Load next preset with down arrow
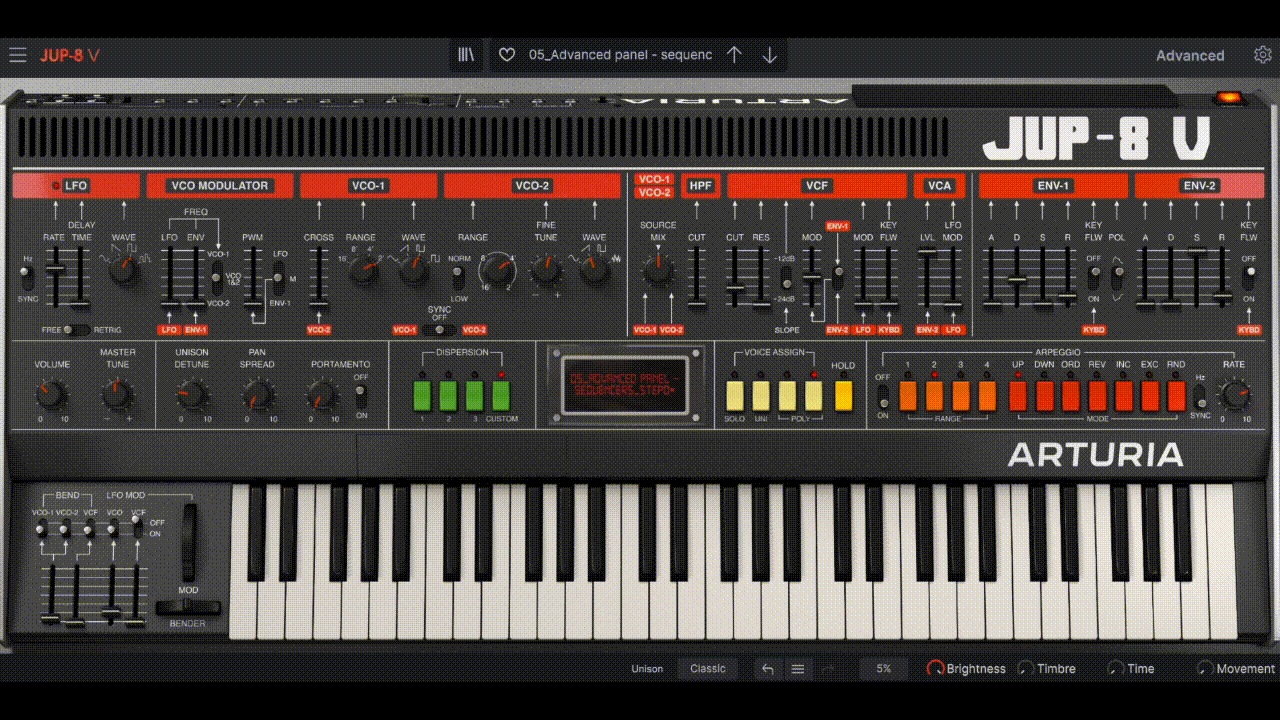Viewport: 1280px width, 720px height. pyautogui.click(x=769, y=55)
